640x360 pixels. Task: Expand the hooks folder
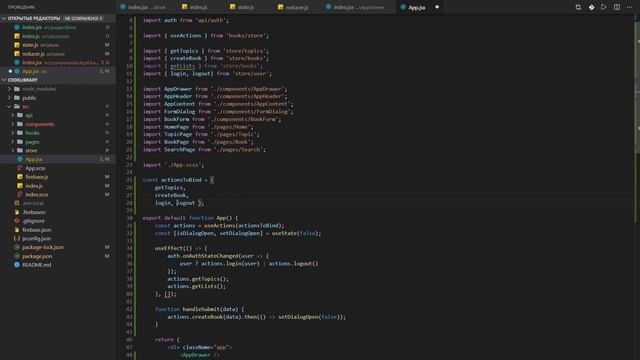[13, 133]
